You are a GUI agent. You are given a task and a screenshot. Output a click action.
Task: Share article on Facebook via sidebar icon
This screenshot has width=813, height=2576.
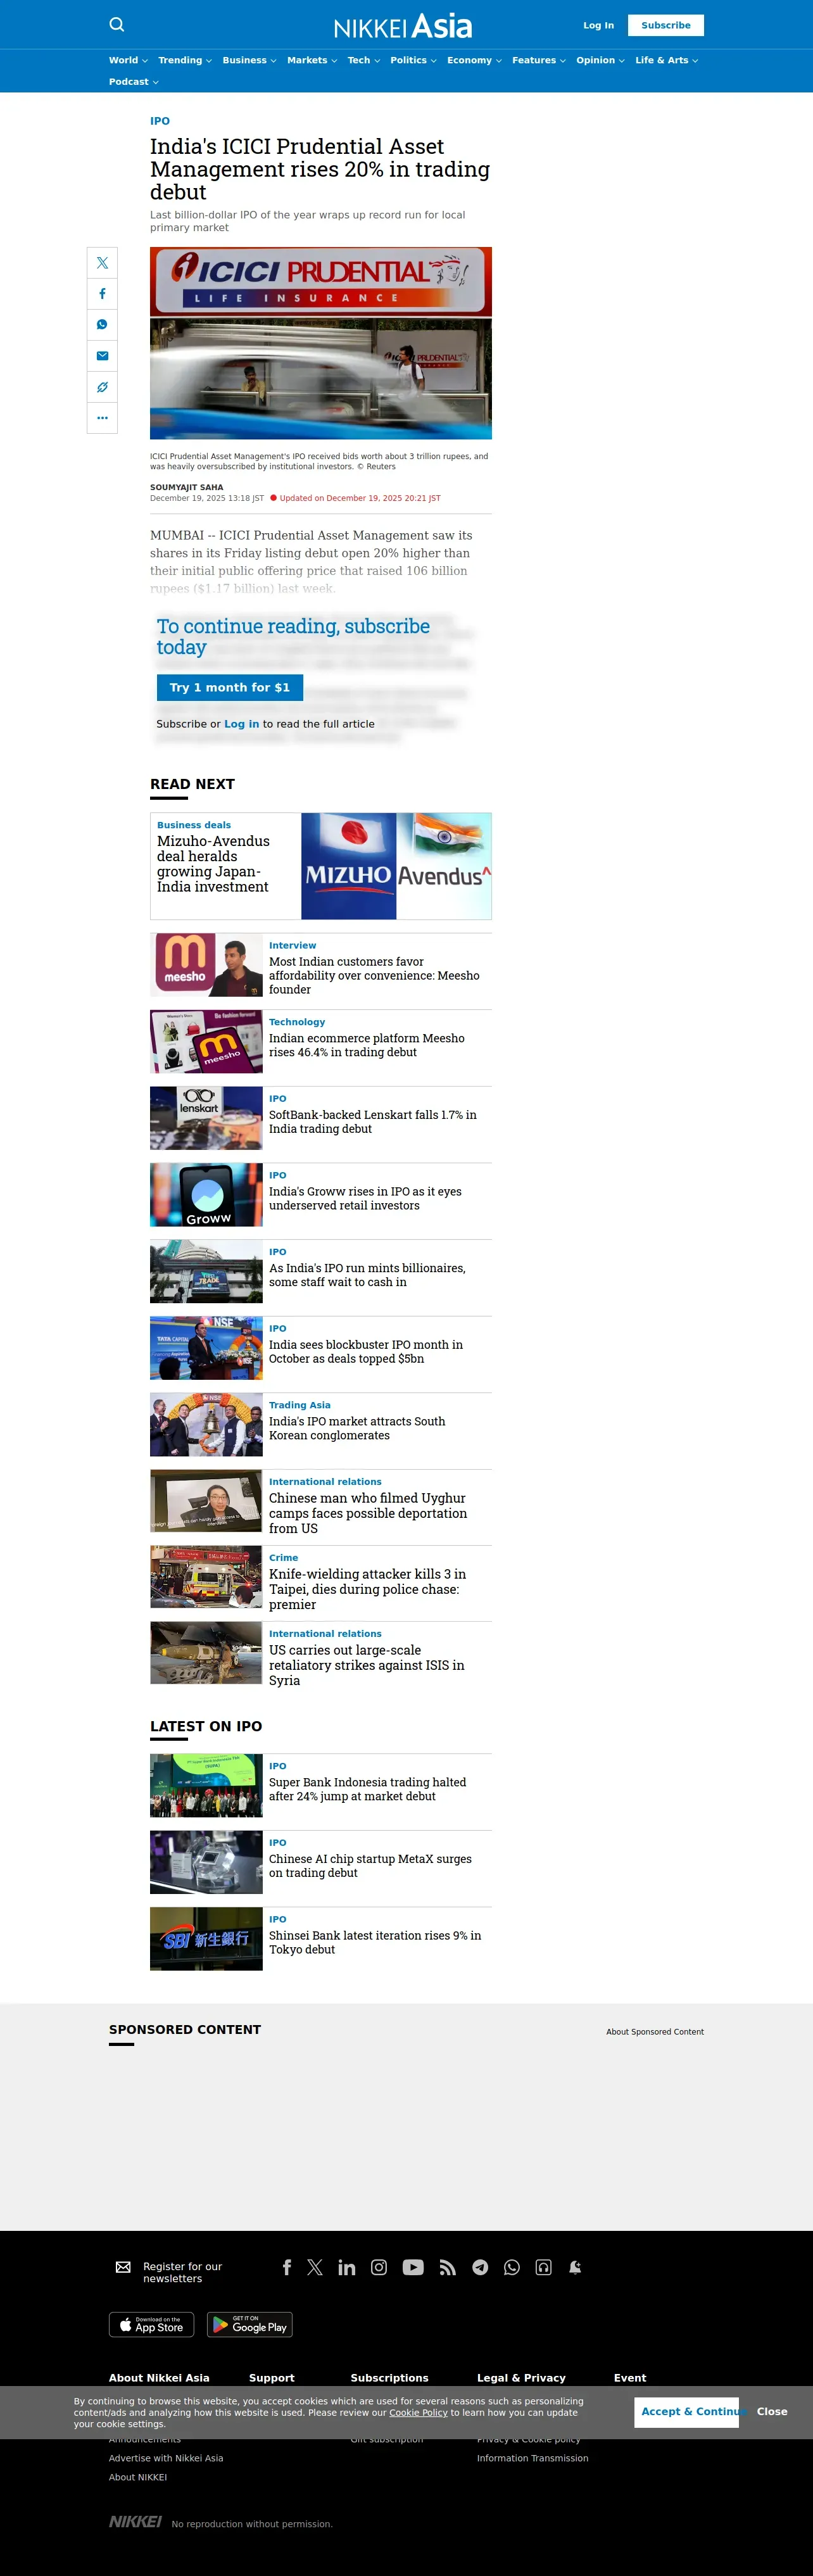click(102, 294)
